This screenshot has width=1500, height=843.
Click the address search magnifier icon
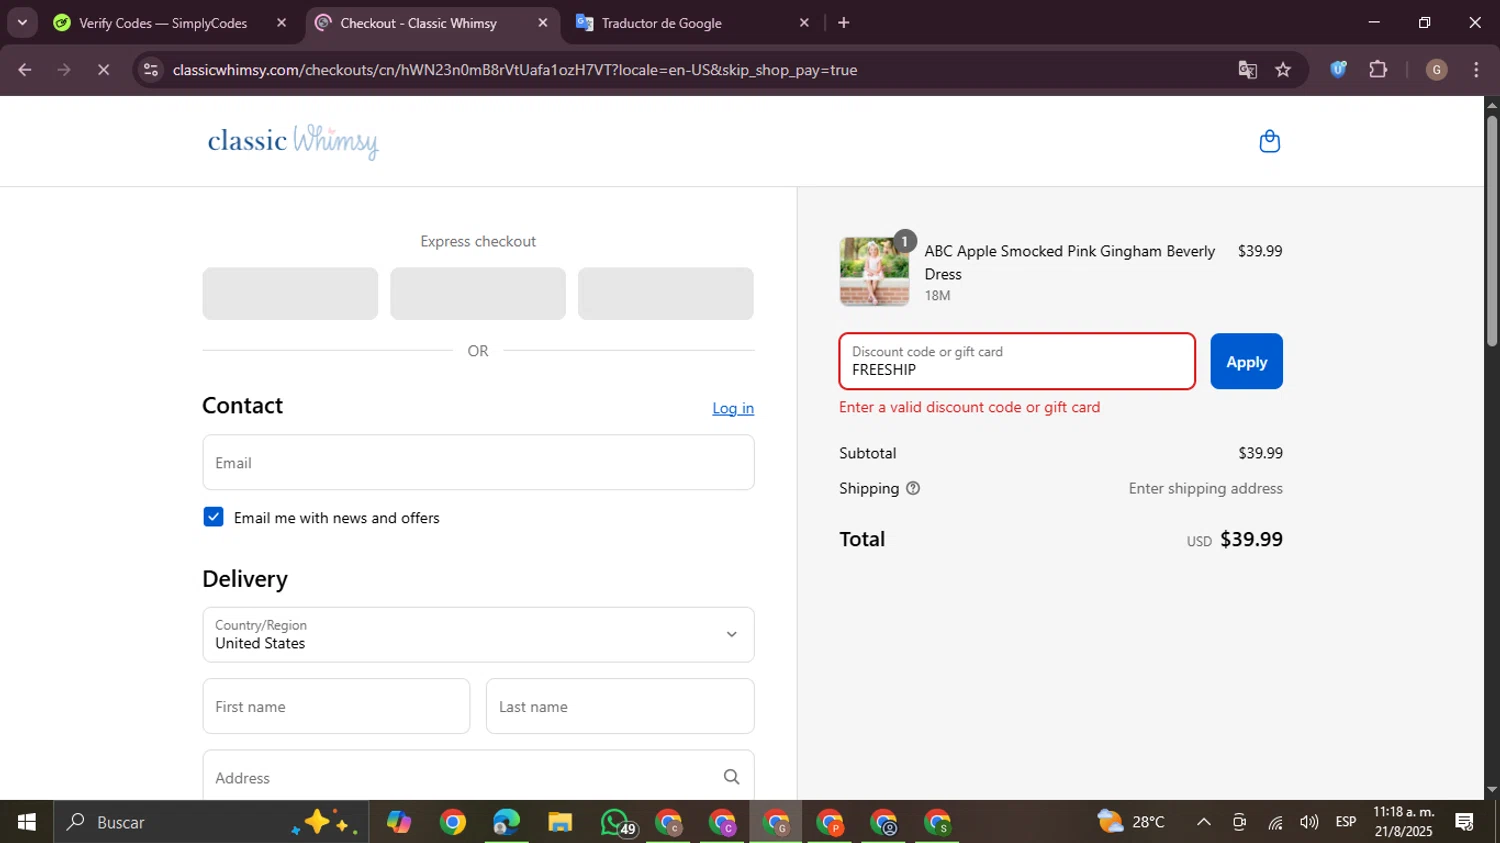731,777
